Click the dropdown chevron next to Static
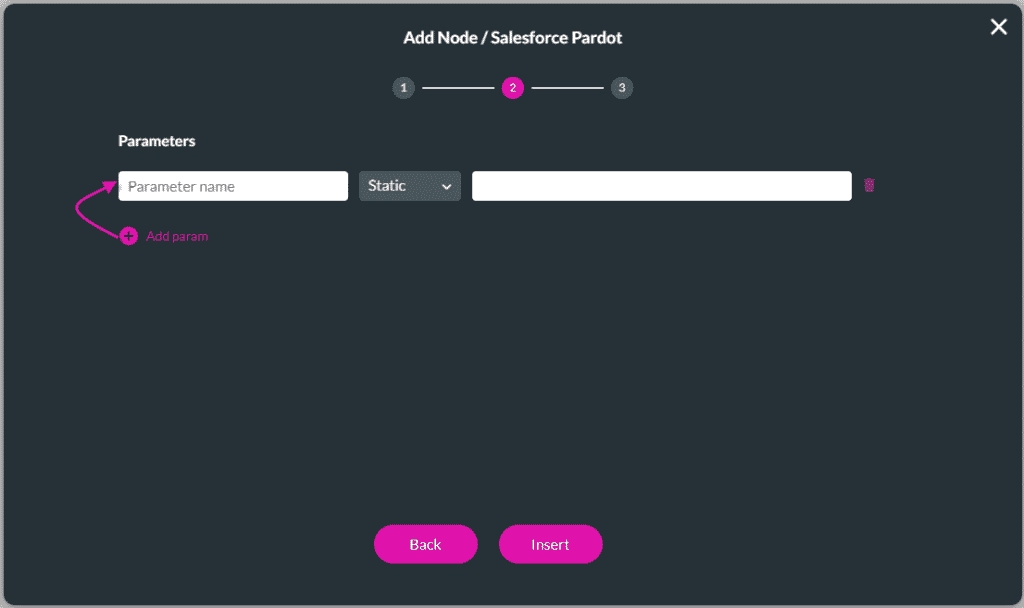 coord(444,185)
